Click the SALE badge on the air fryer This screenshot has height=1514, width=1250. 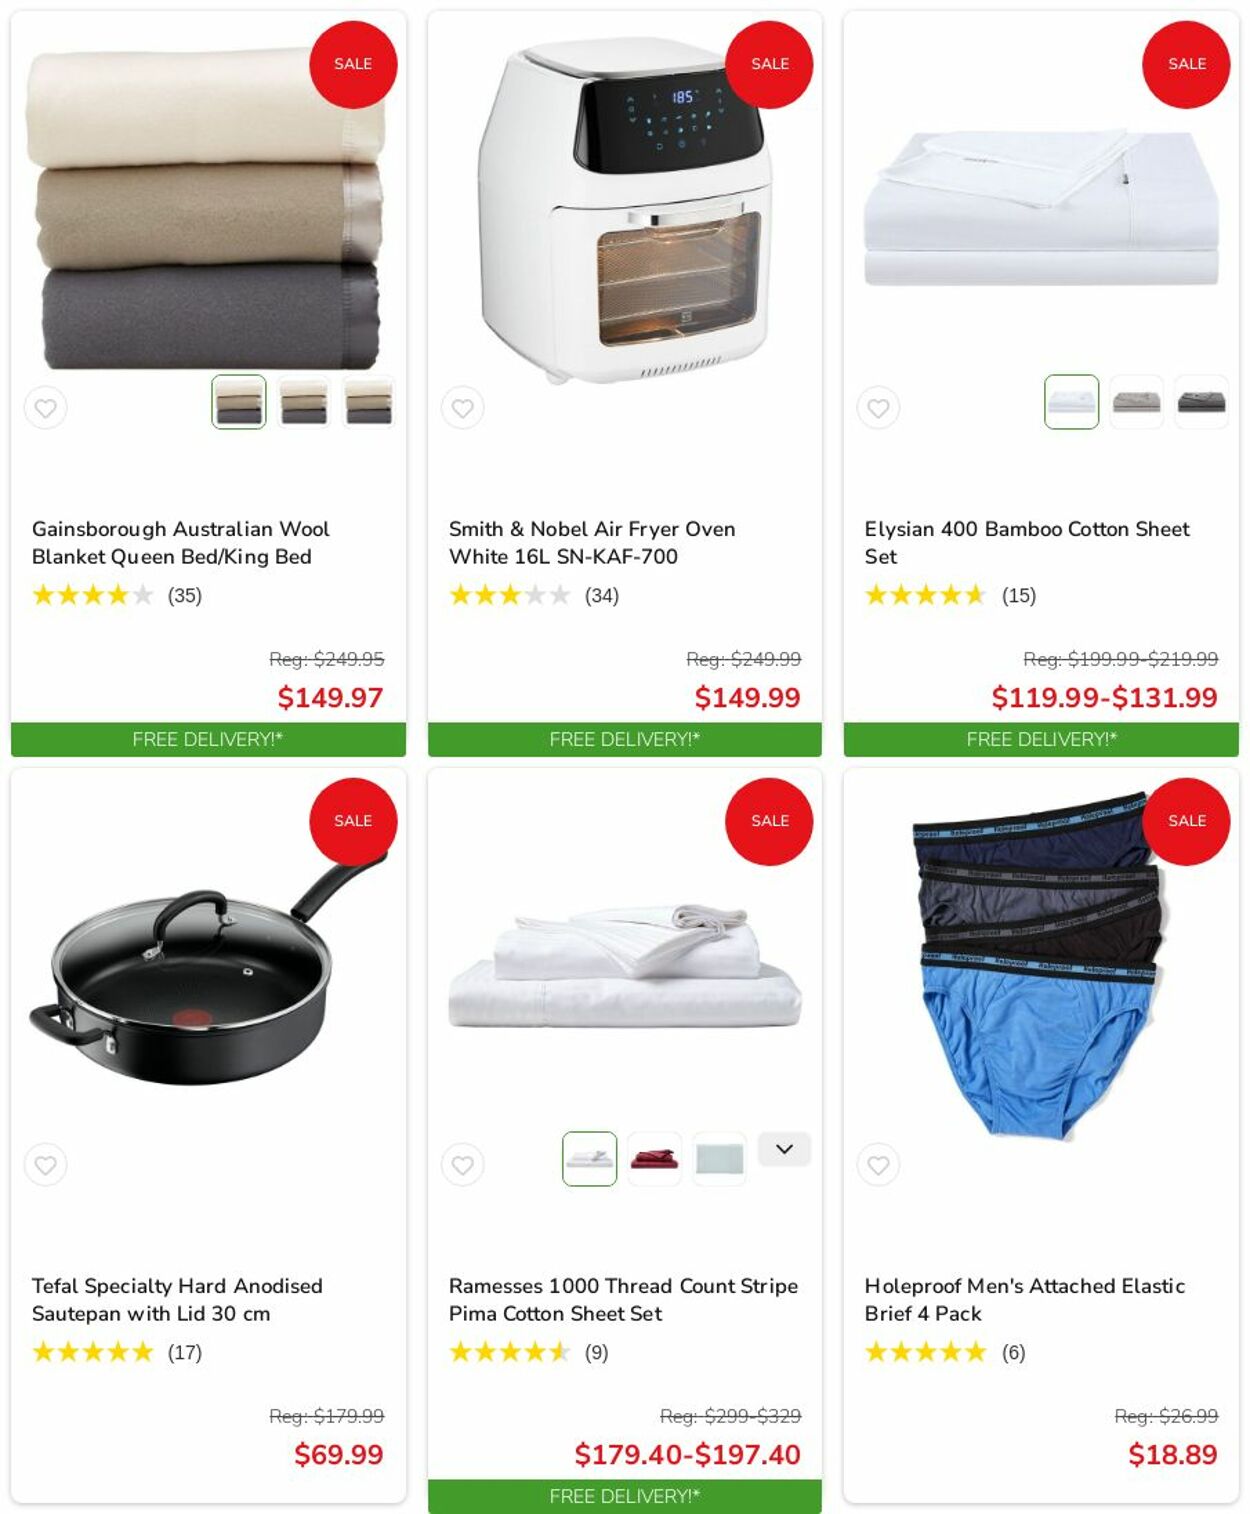pyautogui.click(x=769, y=64)
